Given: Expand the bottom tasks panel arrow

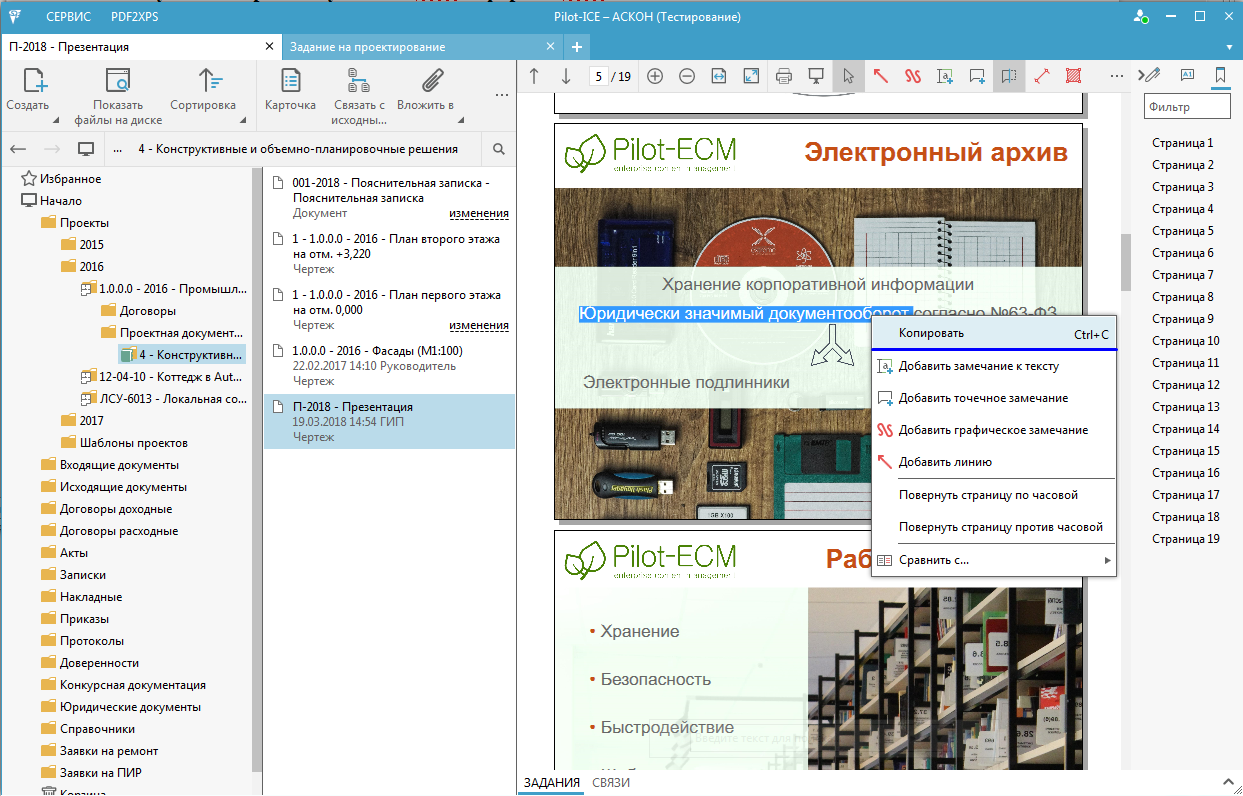Looking at the screenshot, I should (x=1227, y=780).
